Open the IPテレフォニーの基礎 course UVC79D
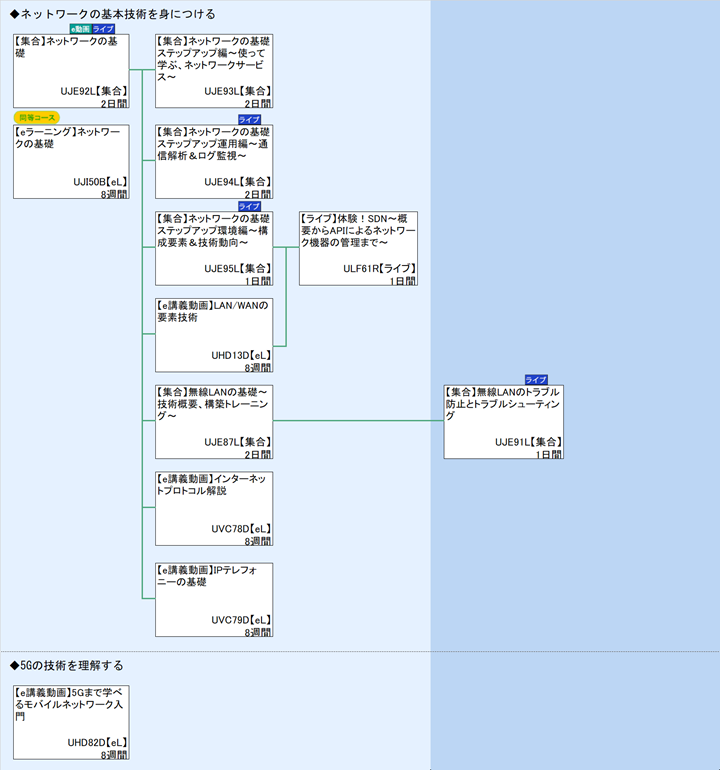This screenshot has width=720, height=770. [214, 599]
